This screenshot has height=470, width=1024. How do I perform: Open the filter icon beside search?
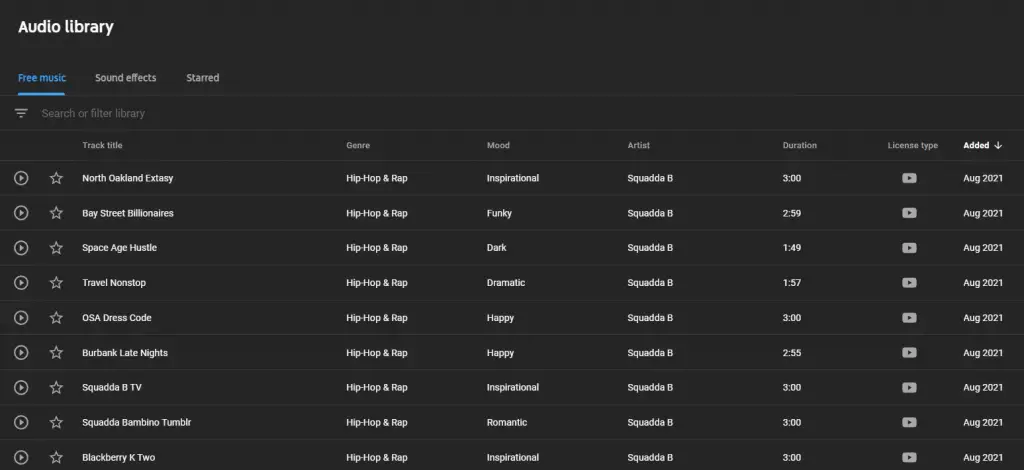[21, 113]
